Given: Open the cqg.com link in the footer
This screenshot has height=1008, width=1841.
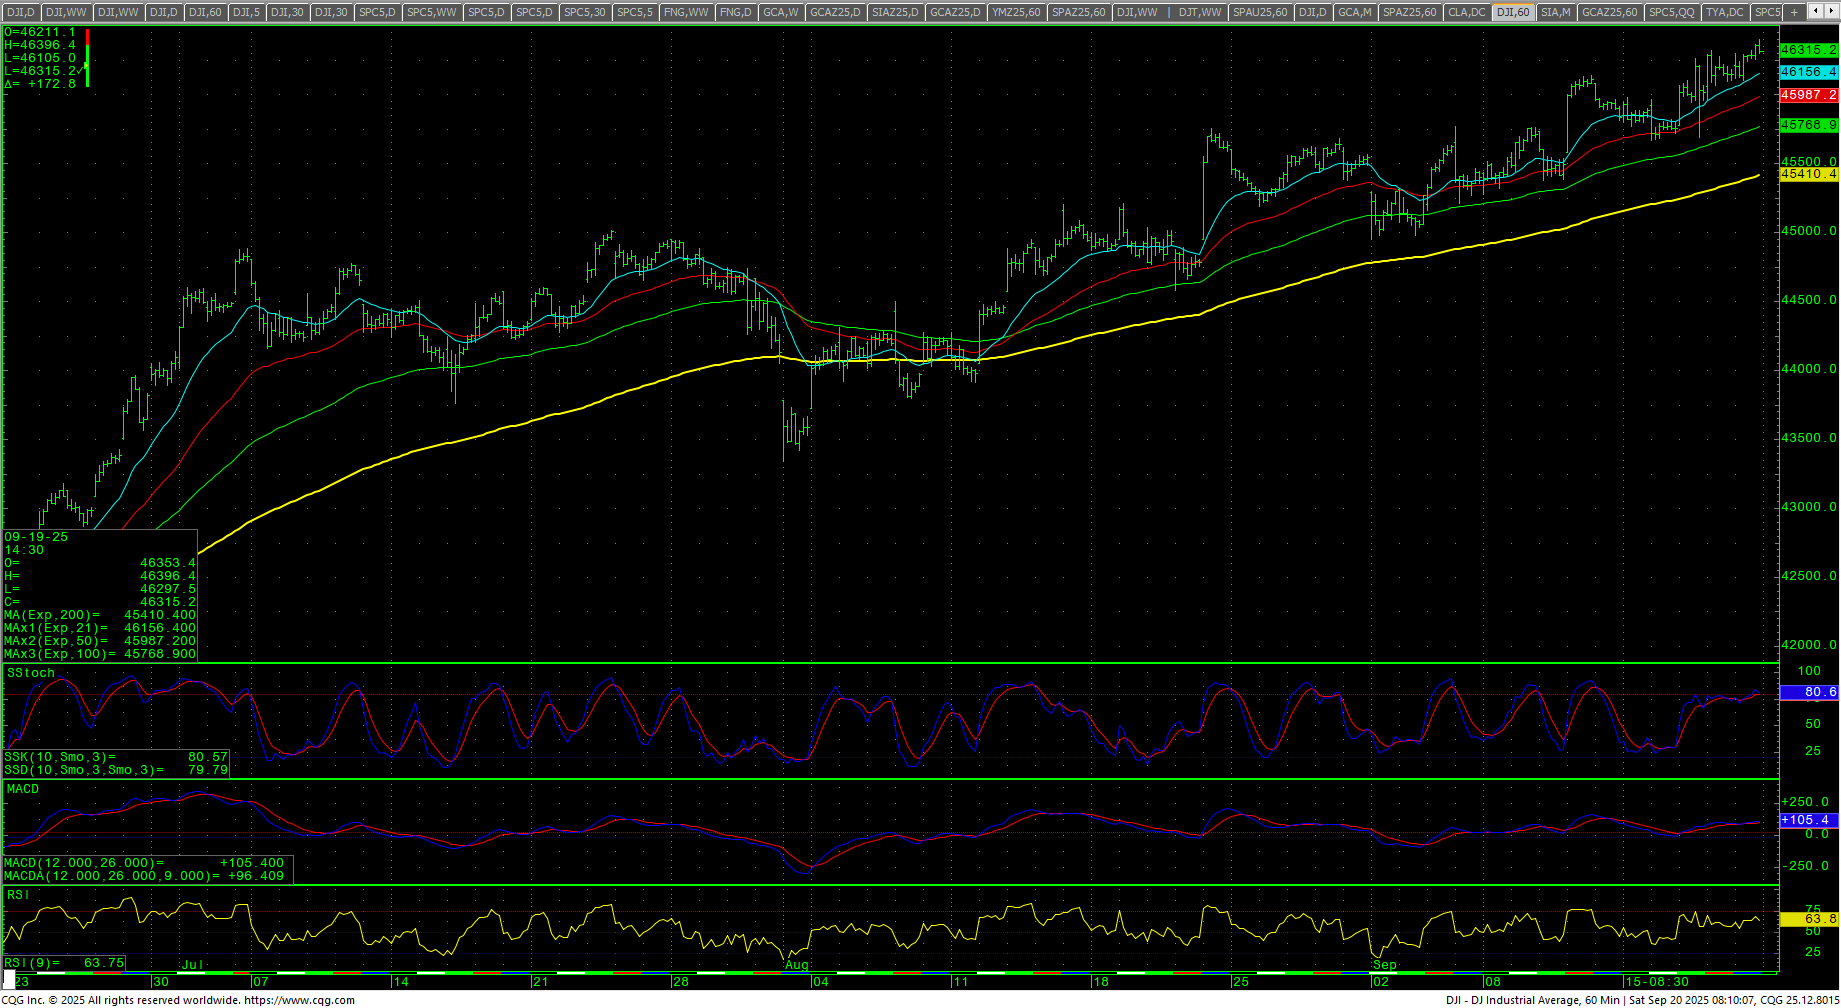Looking at the screenshot, I should [299, 1000].
